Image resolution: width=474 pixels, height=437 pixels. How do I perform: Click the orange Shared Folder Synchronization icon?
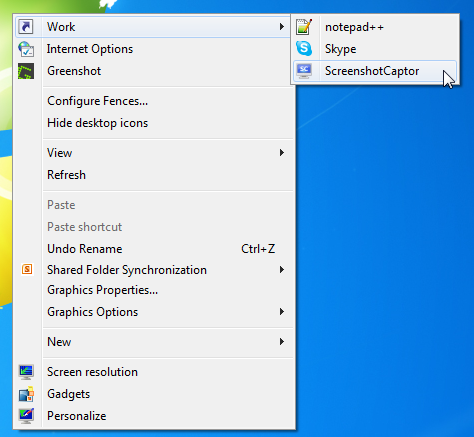(27, 269)
